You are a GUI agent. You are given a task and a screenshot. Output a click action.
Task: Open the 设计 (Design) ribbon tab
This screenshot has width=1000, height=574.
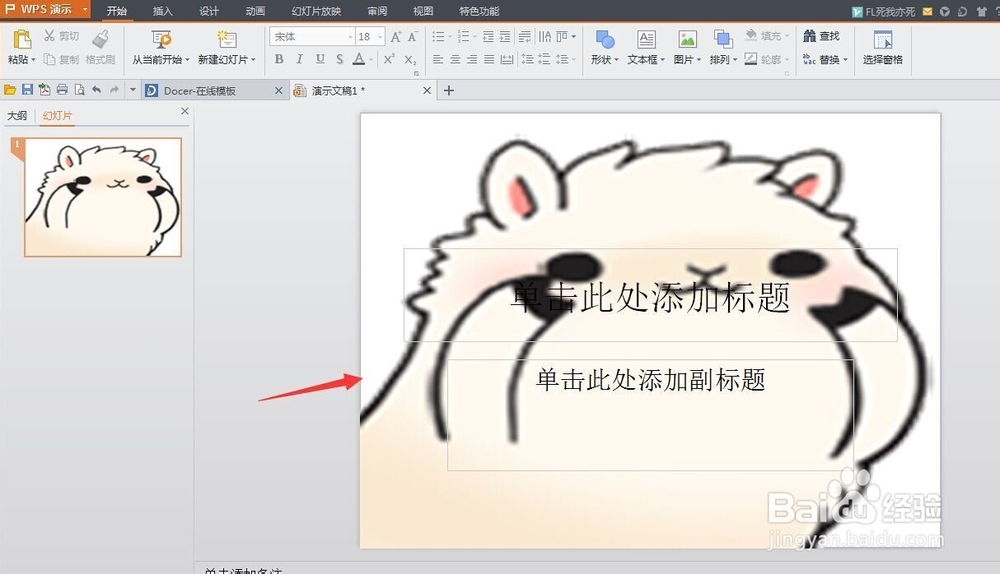point(209,11)
